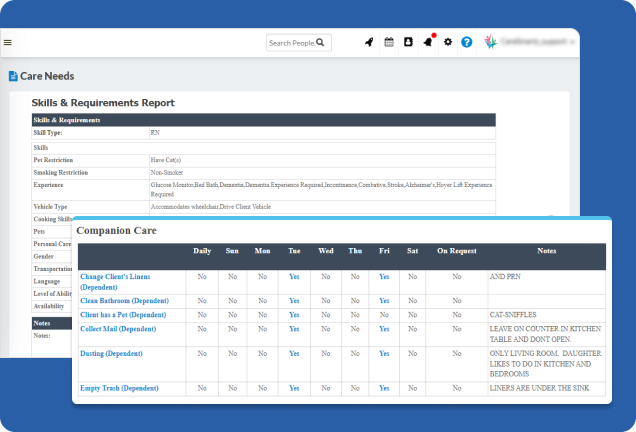636x432 pixels.
Task: Open Change Client's Linens (Dependent) link
Action: [x=115, y=282]
